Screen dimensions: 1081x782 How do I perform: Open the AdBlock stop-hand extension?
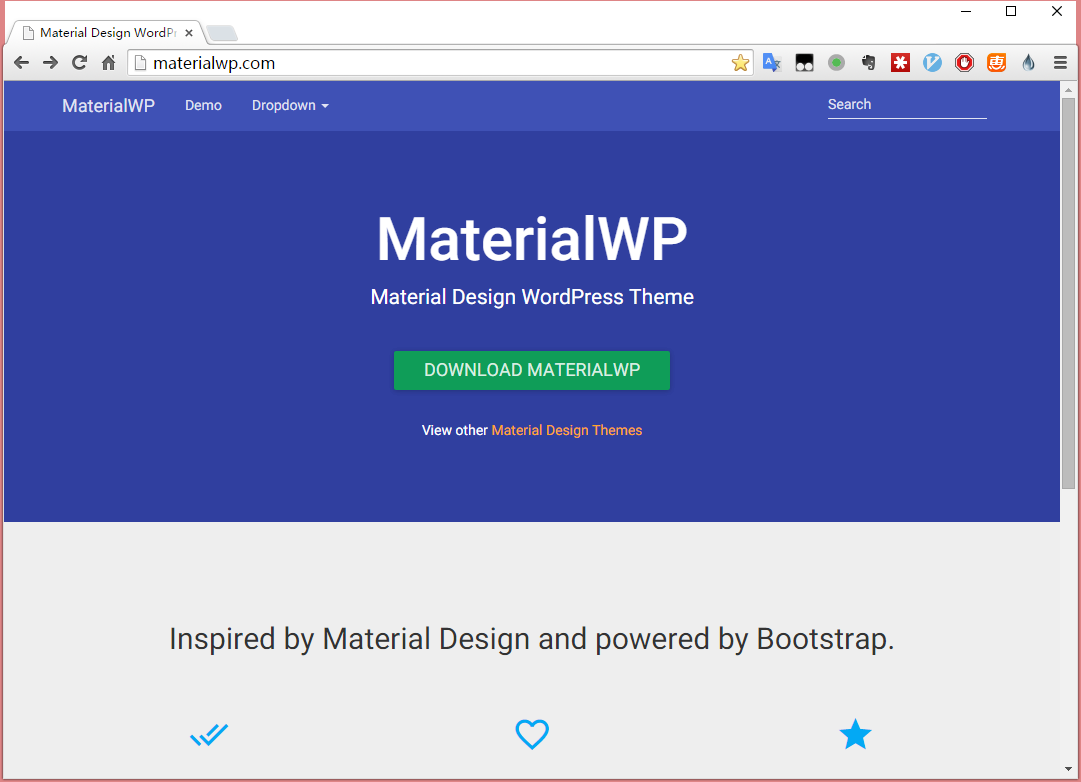964,63
